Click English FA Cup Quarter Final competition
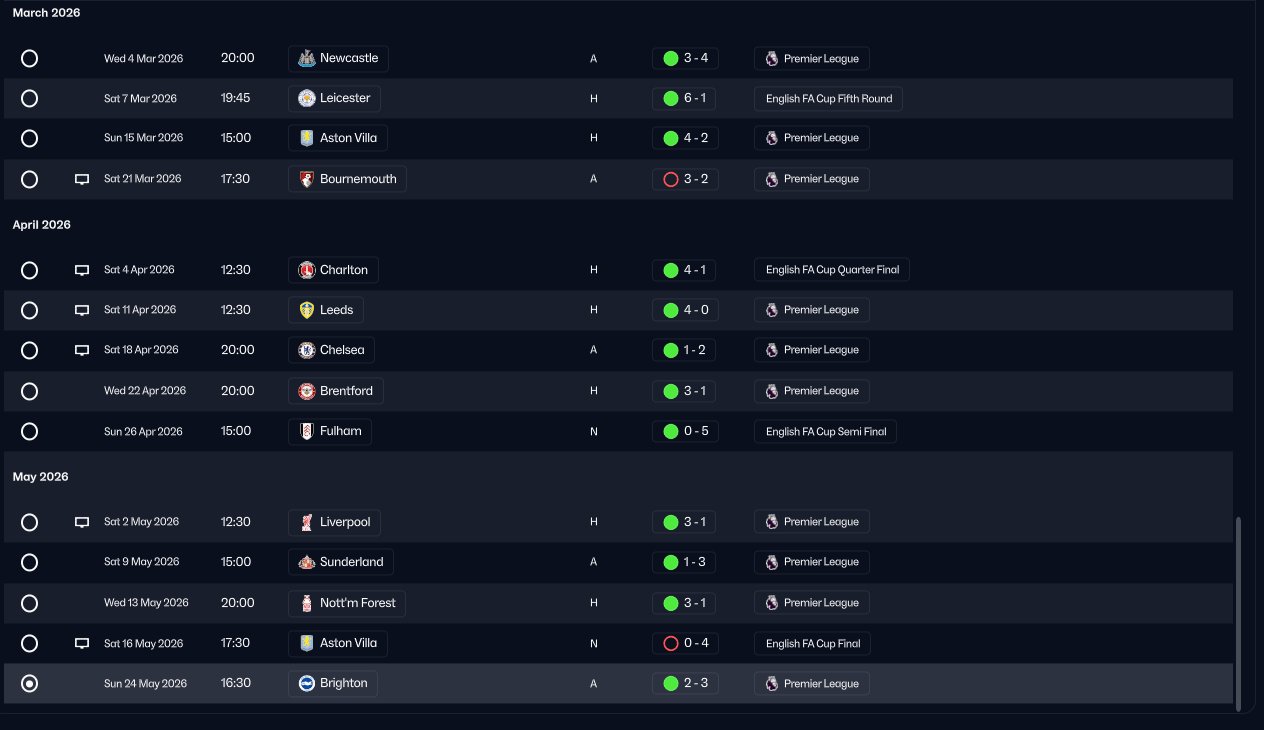 (x=832, y=270)
